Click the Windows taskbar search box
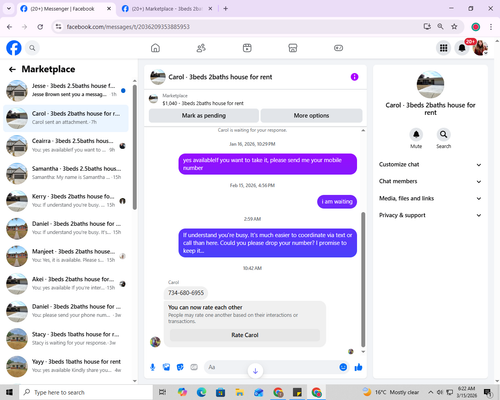 tap(86, 392)
